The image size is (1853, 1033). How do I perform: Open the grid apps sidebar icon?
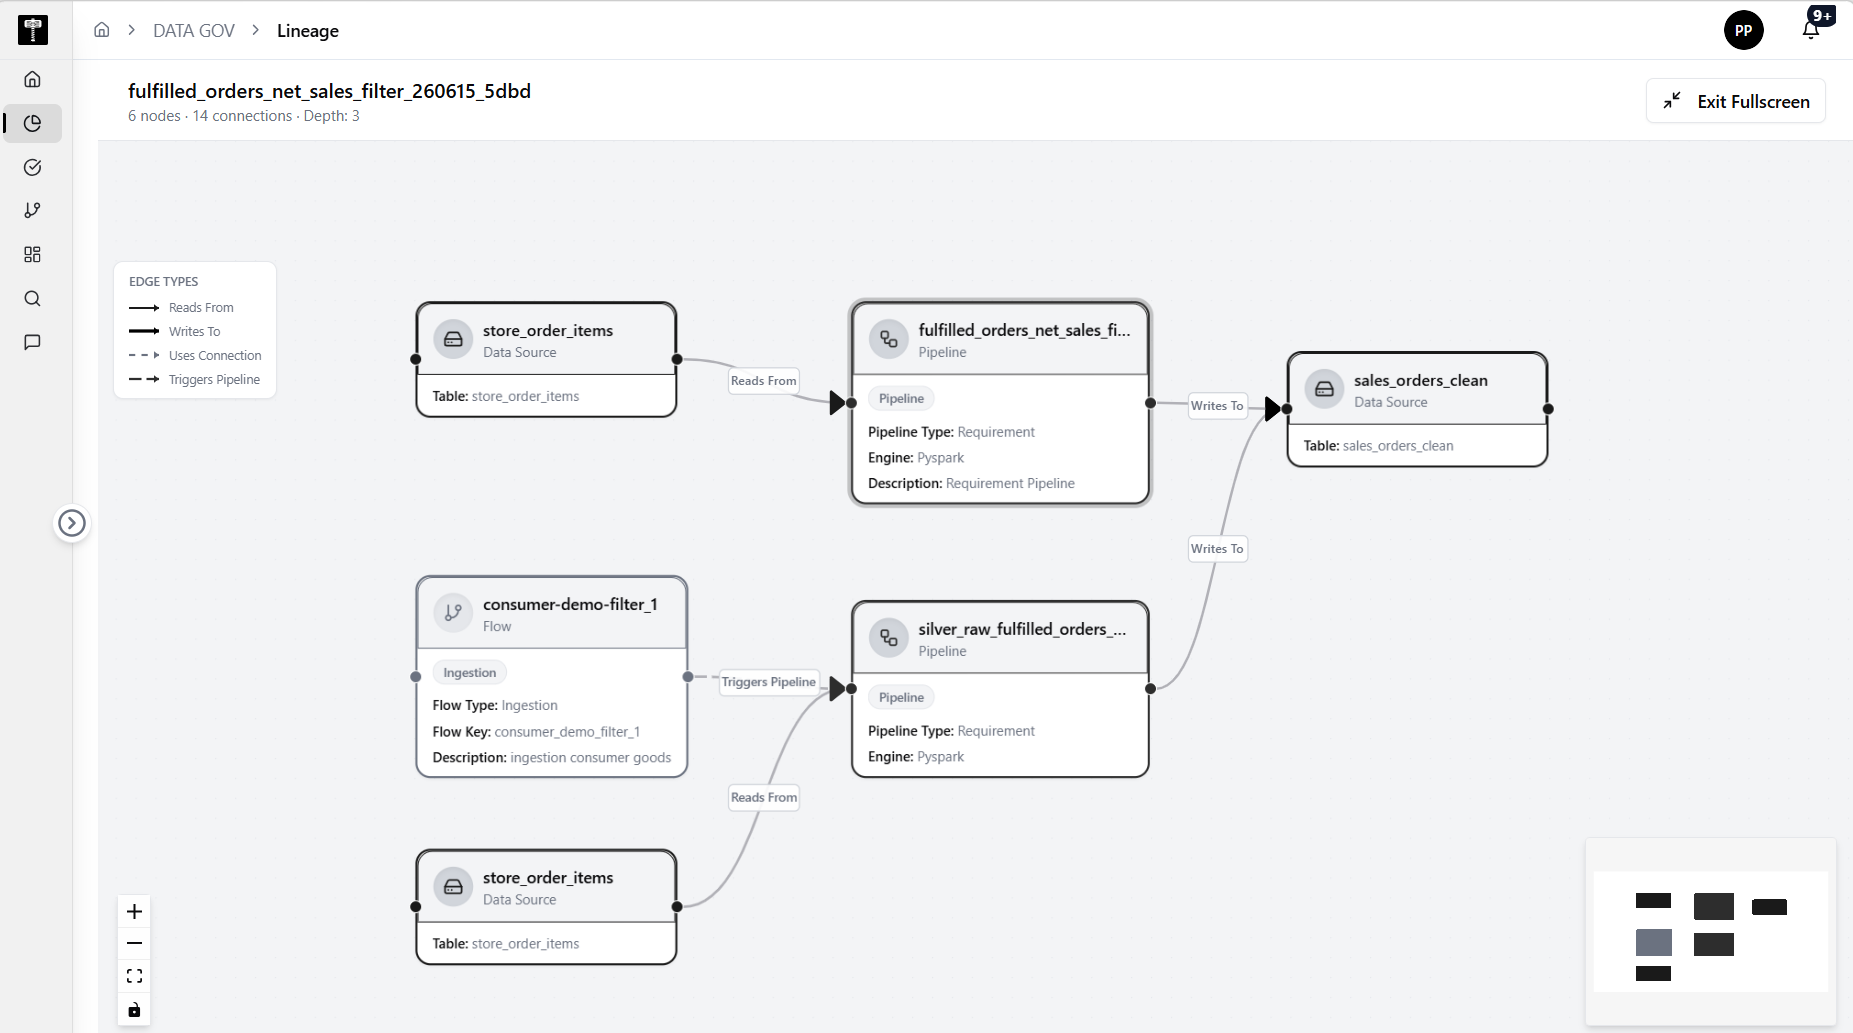coord(32,254)
